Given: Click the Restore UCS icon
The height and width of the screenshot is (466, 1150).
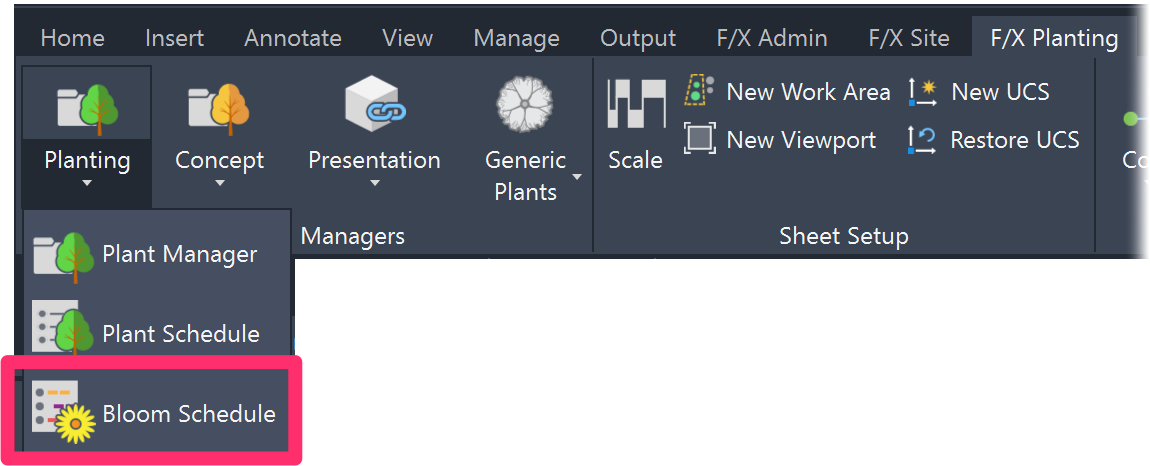Looking at the screenshot, I should click(922, 139).
